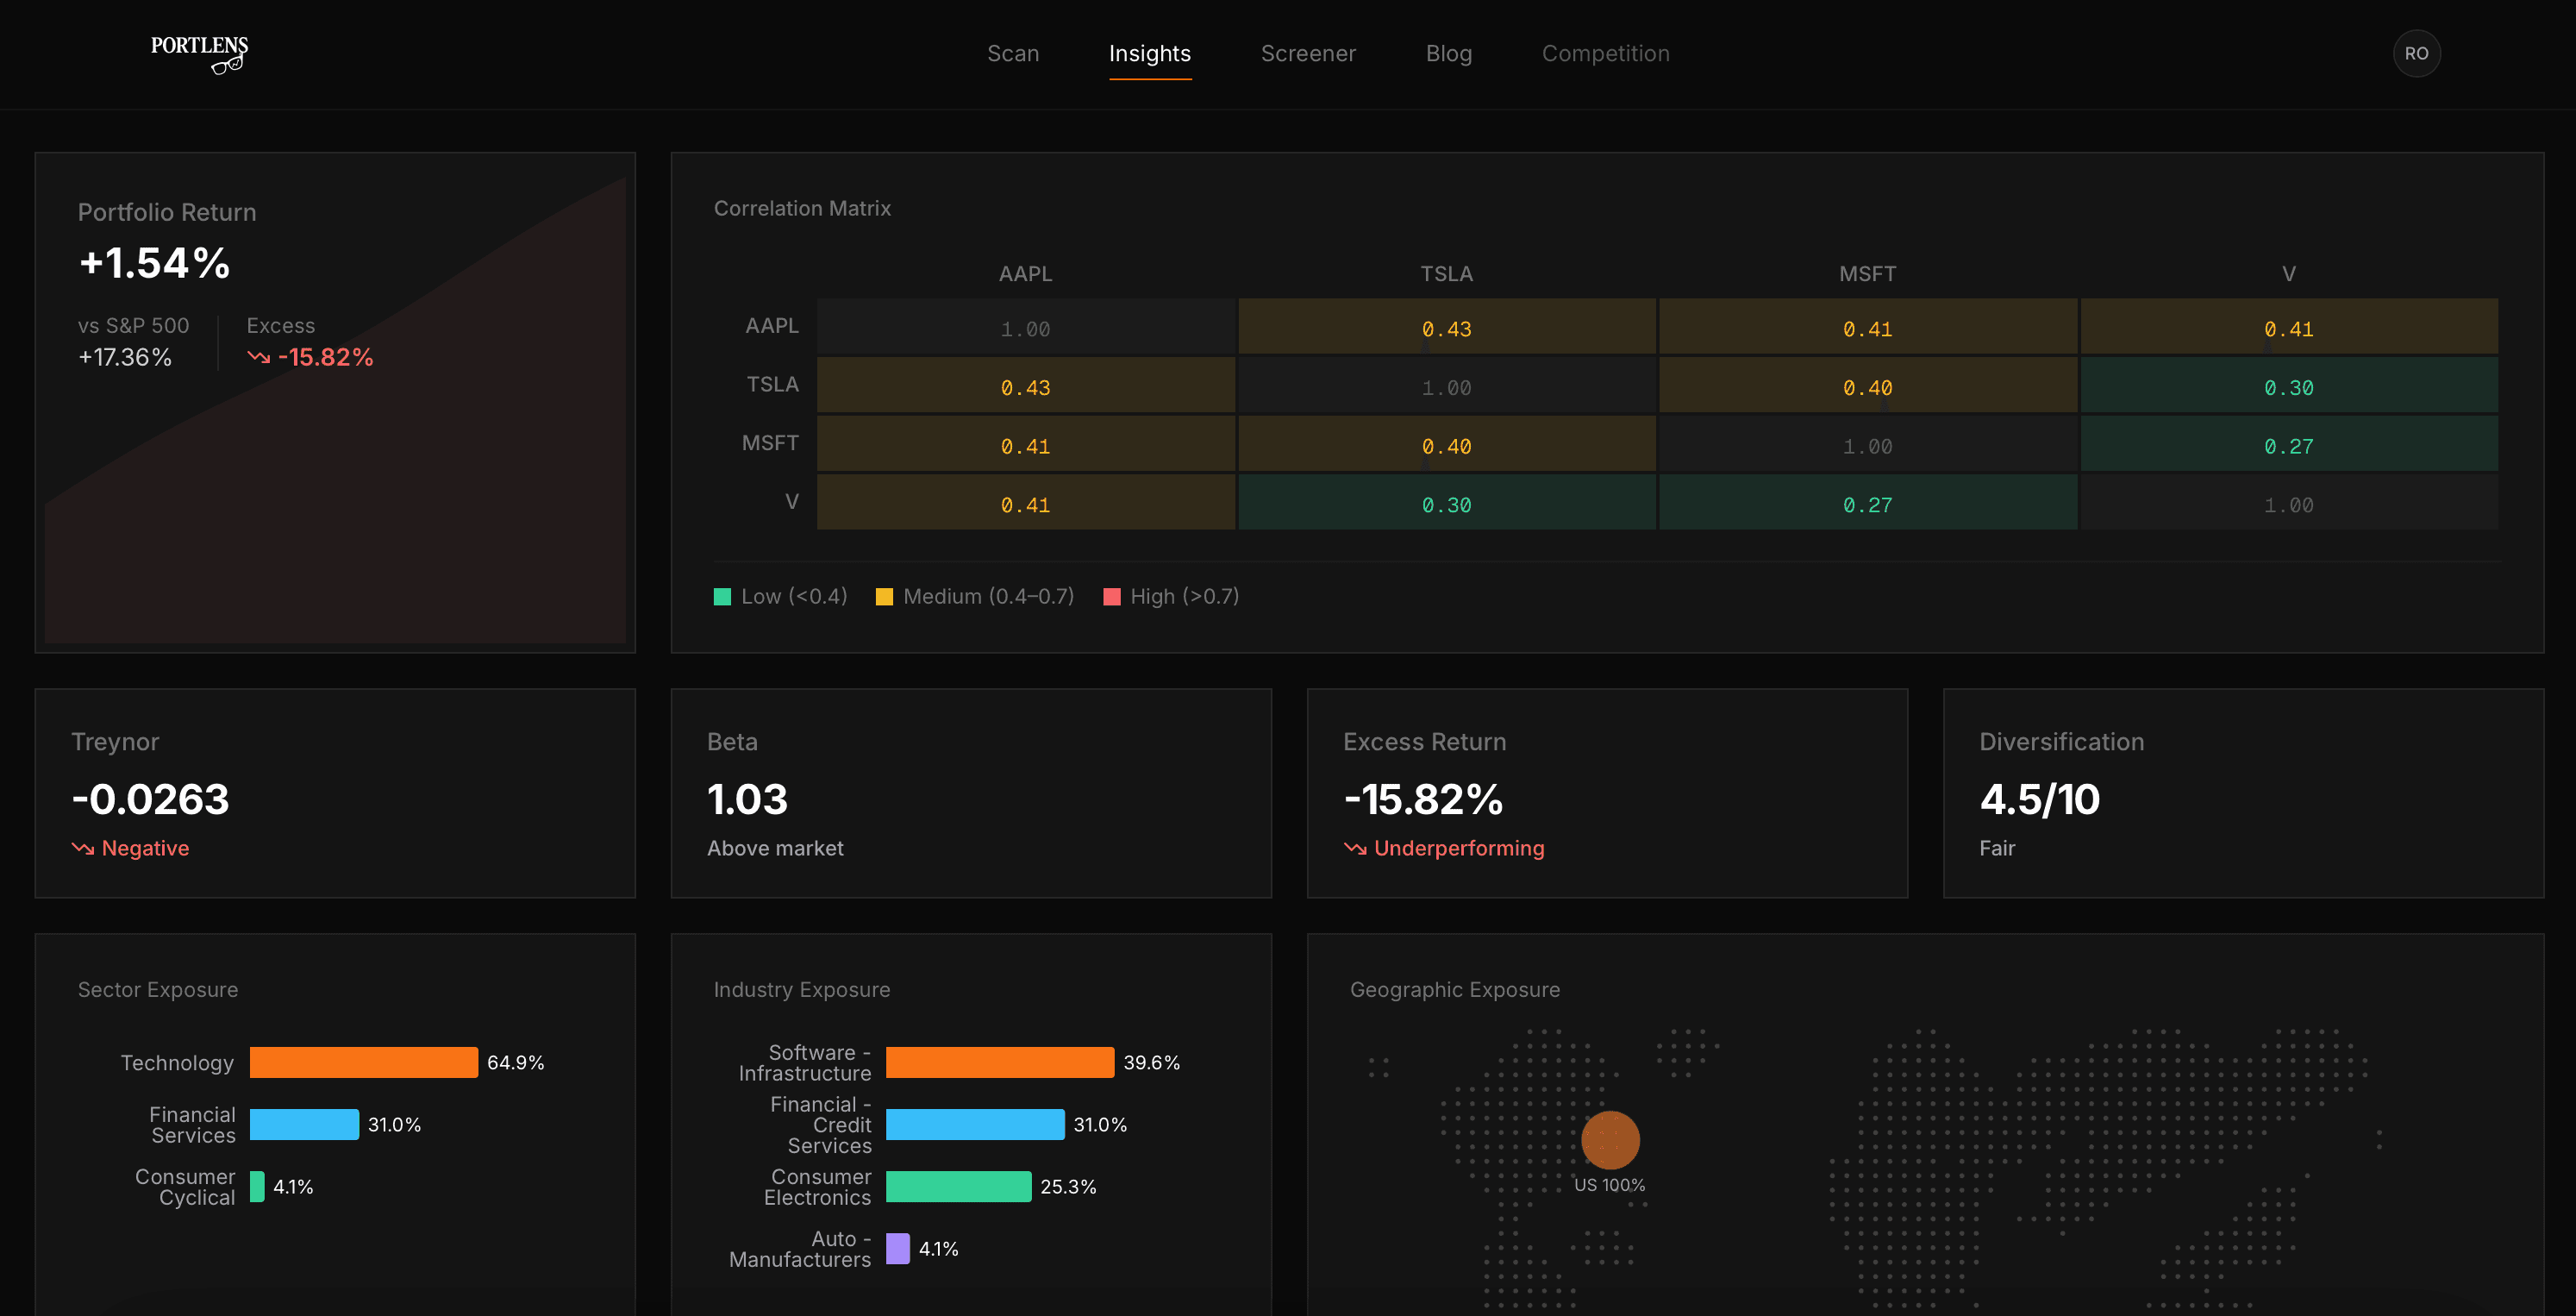Screen dimensions: 2576x1316
Task: Click the Above market label
Action: (775, 848)
